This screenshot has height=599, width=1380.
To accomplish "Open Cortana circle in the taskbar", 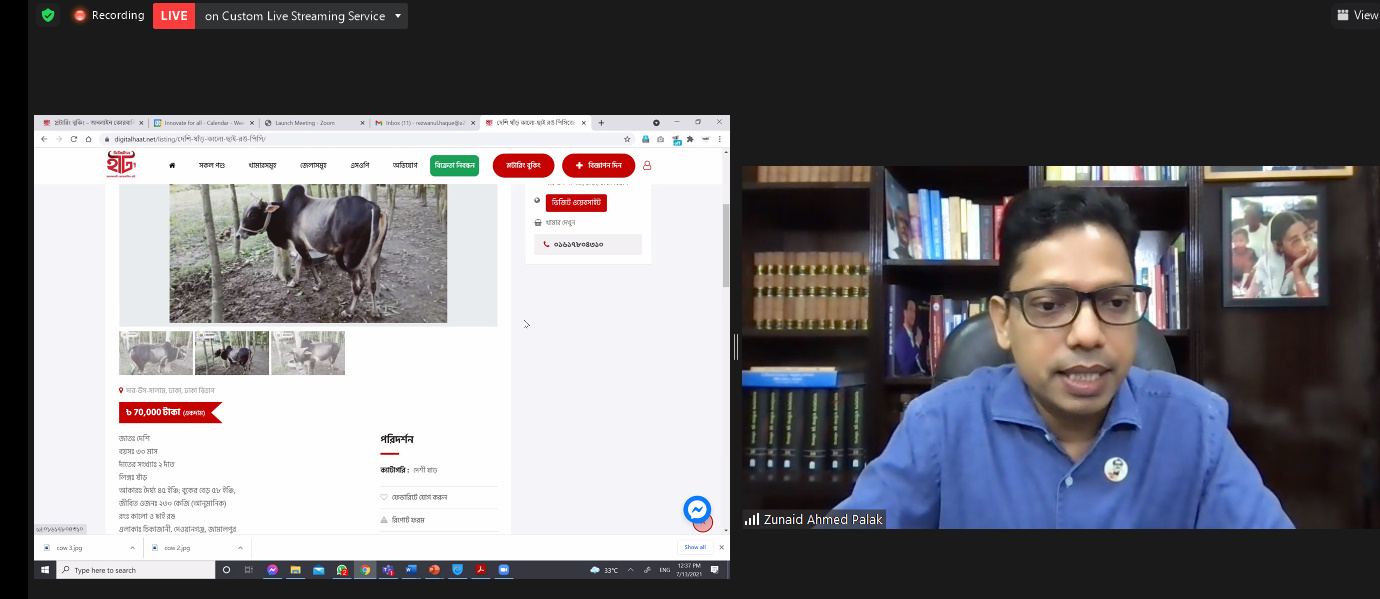I will pyautogui.click(x=226, y=570).
